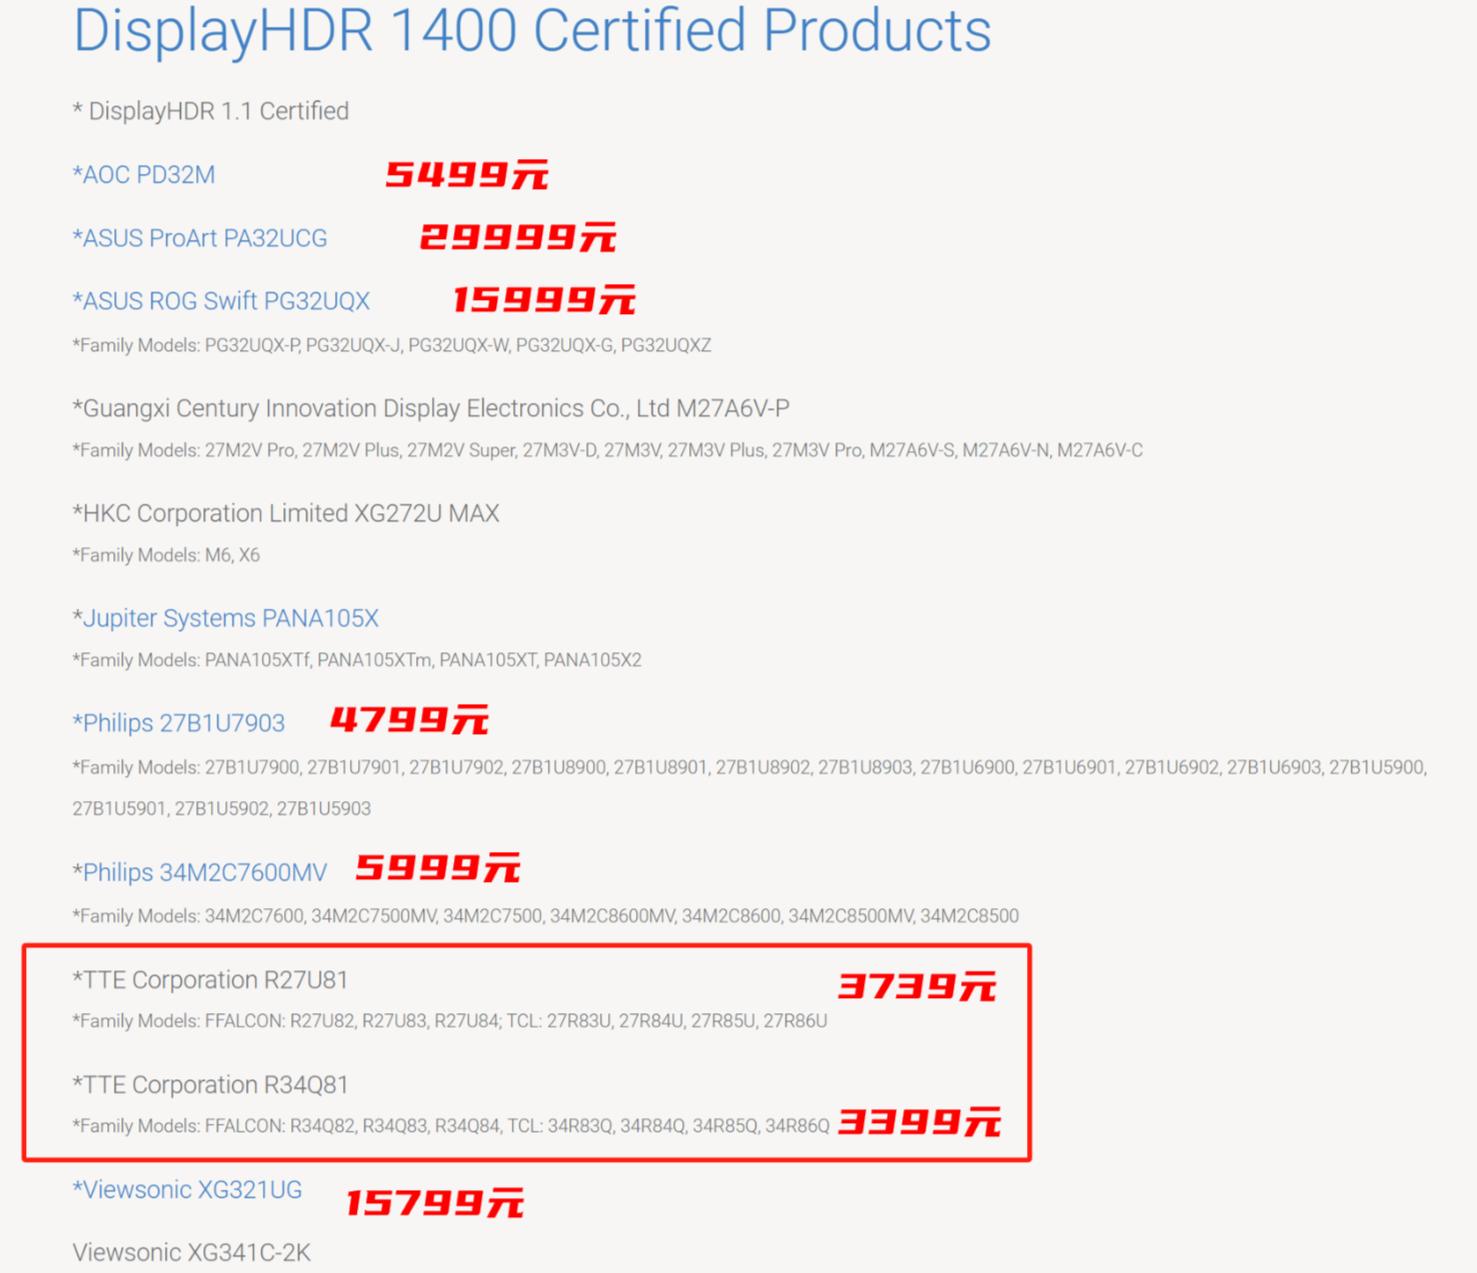Click the TTE Corporation R27U81 entry
The height and width of the screenshot is (1273, 1477).
[x=210, y=980]
